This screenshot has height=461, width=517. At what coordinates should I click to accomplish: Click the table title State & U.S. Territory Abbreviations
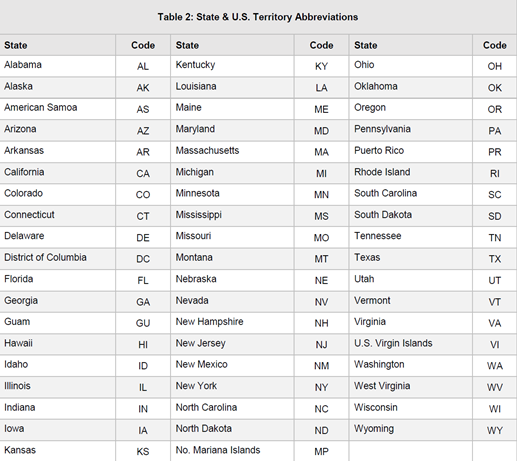[258, 17]
